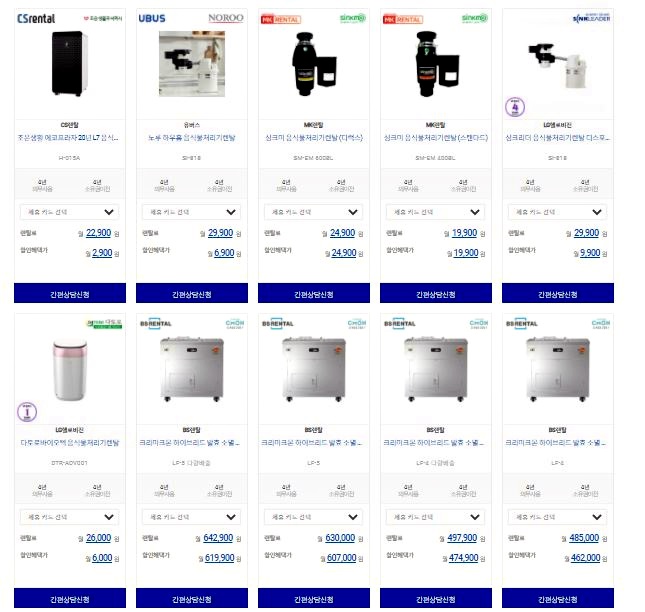Screen dimensions: 645x612
Task: Click the UBUS brand logo
Action: click(152, 19)
